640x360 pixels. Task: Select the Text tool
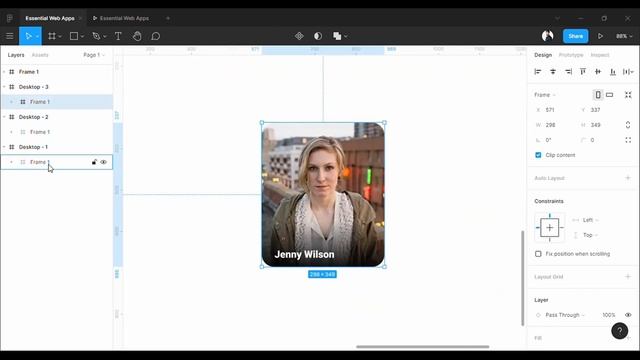tap(118, 36)
